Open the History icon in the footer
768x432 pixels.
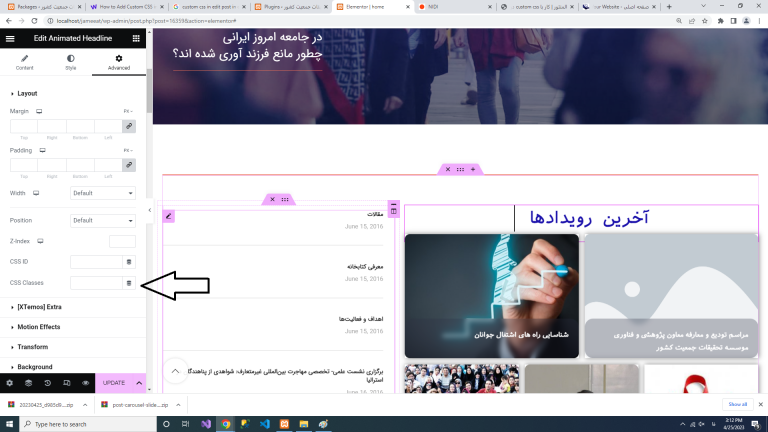click(x=47, y=383)
